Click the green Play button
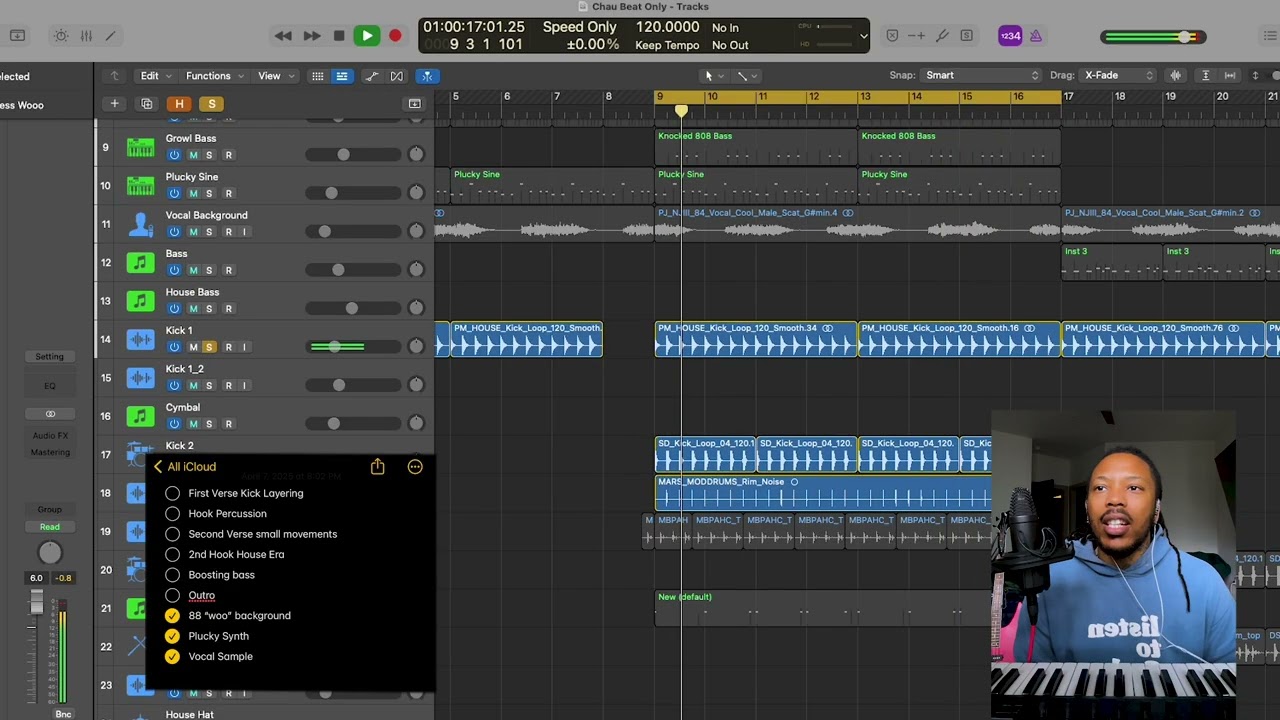 367,36
